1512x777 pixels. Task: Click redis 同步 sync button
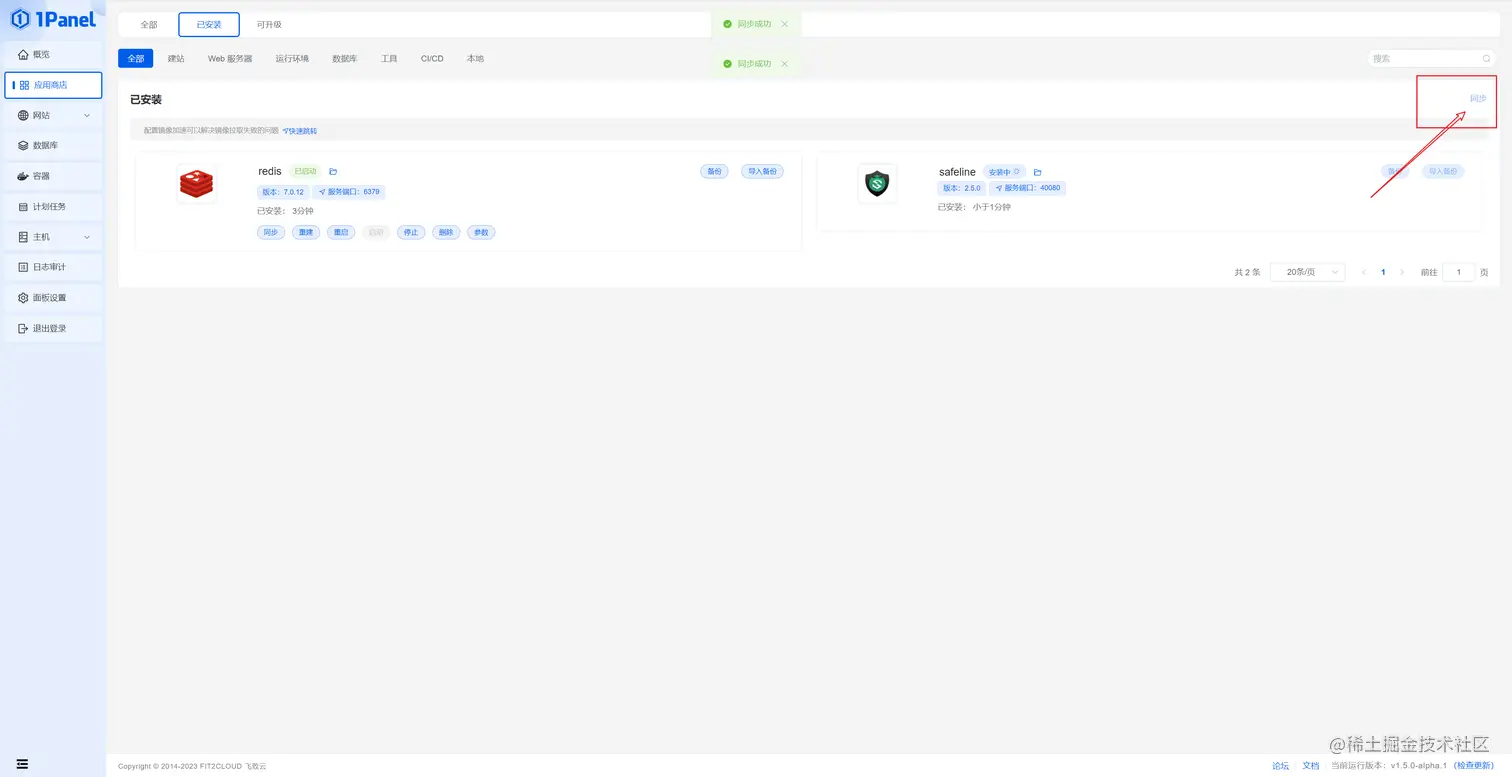(271, 232)
